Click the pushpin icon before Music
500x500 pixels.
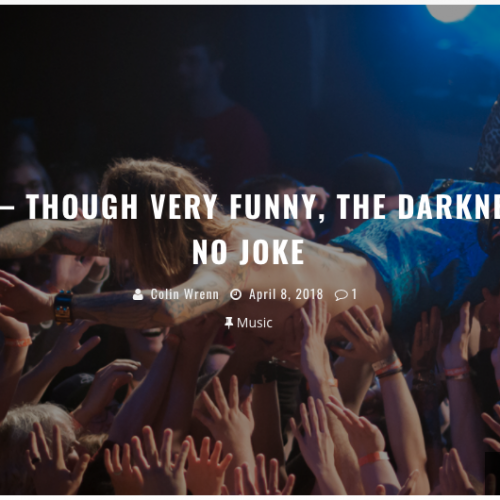[x=229, y=323]
